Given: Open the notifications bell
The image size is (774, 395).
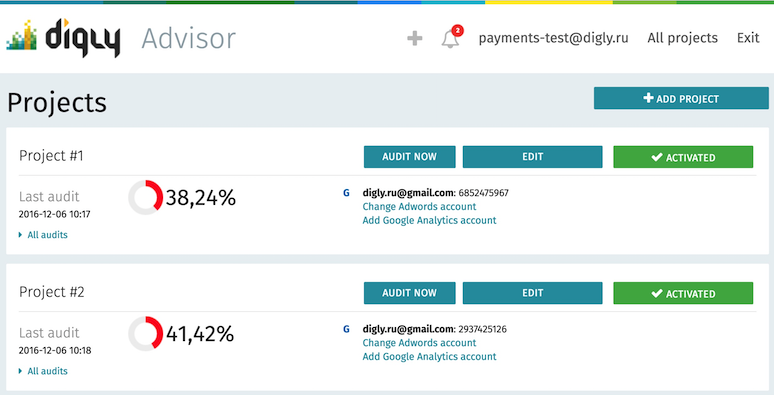Looking at the screenshot, I should tap(450, 39).
